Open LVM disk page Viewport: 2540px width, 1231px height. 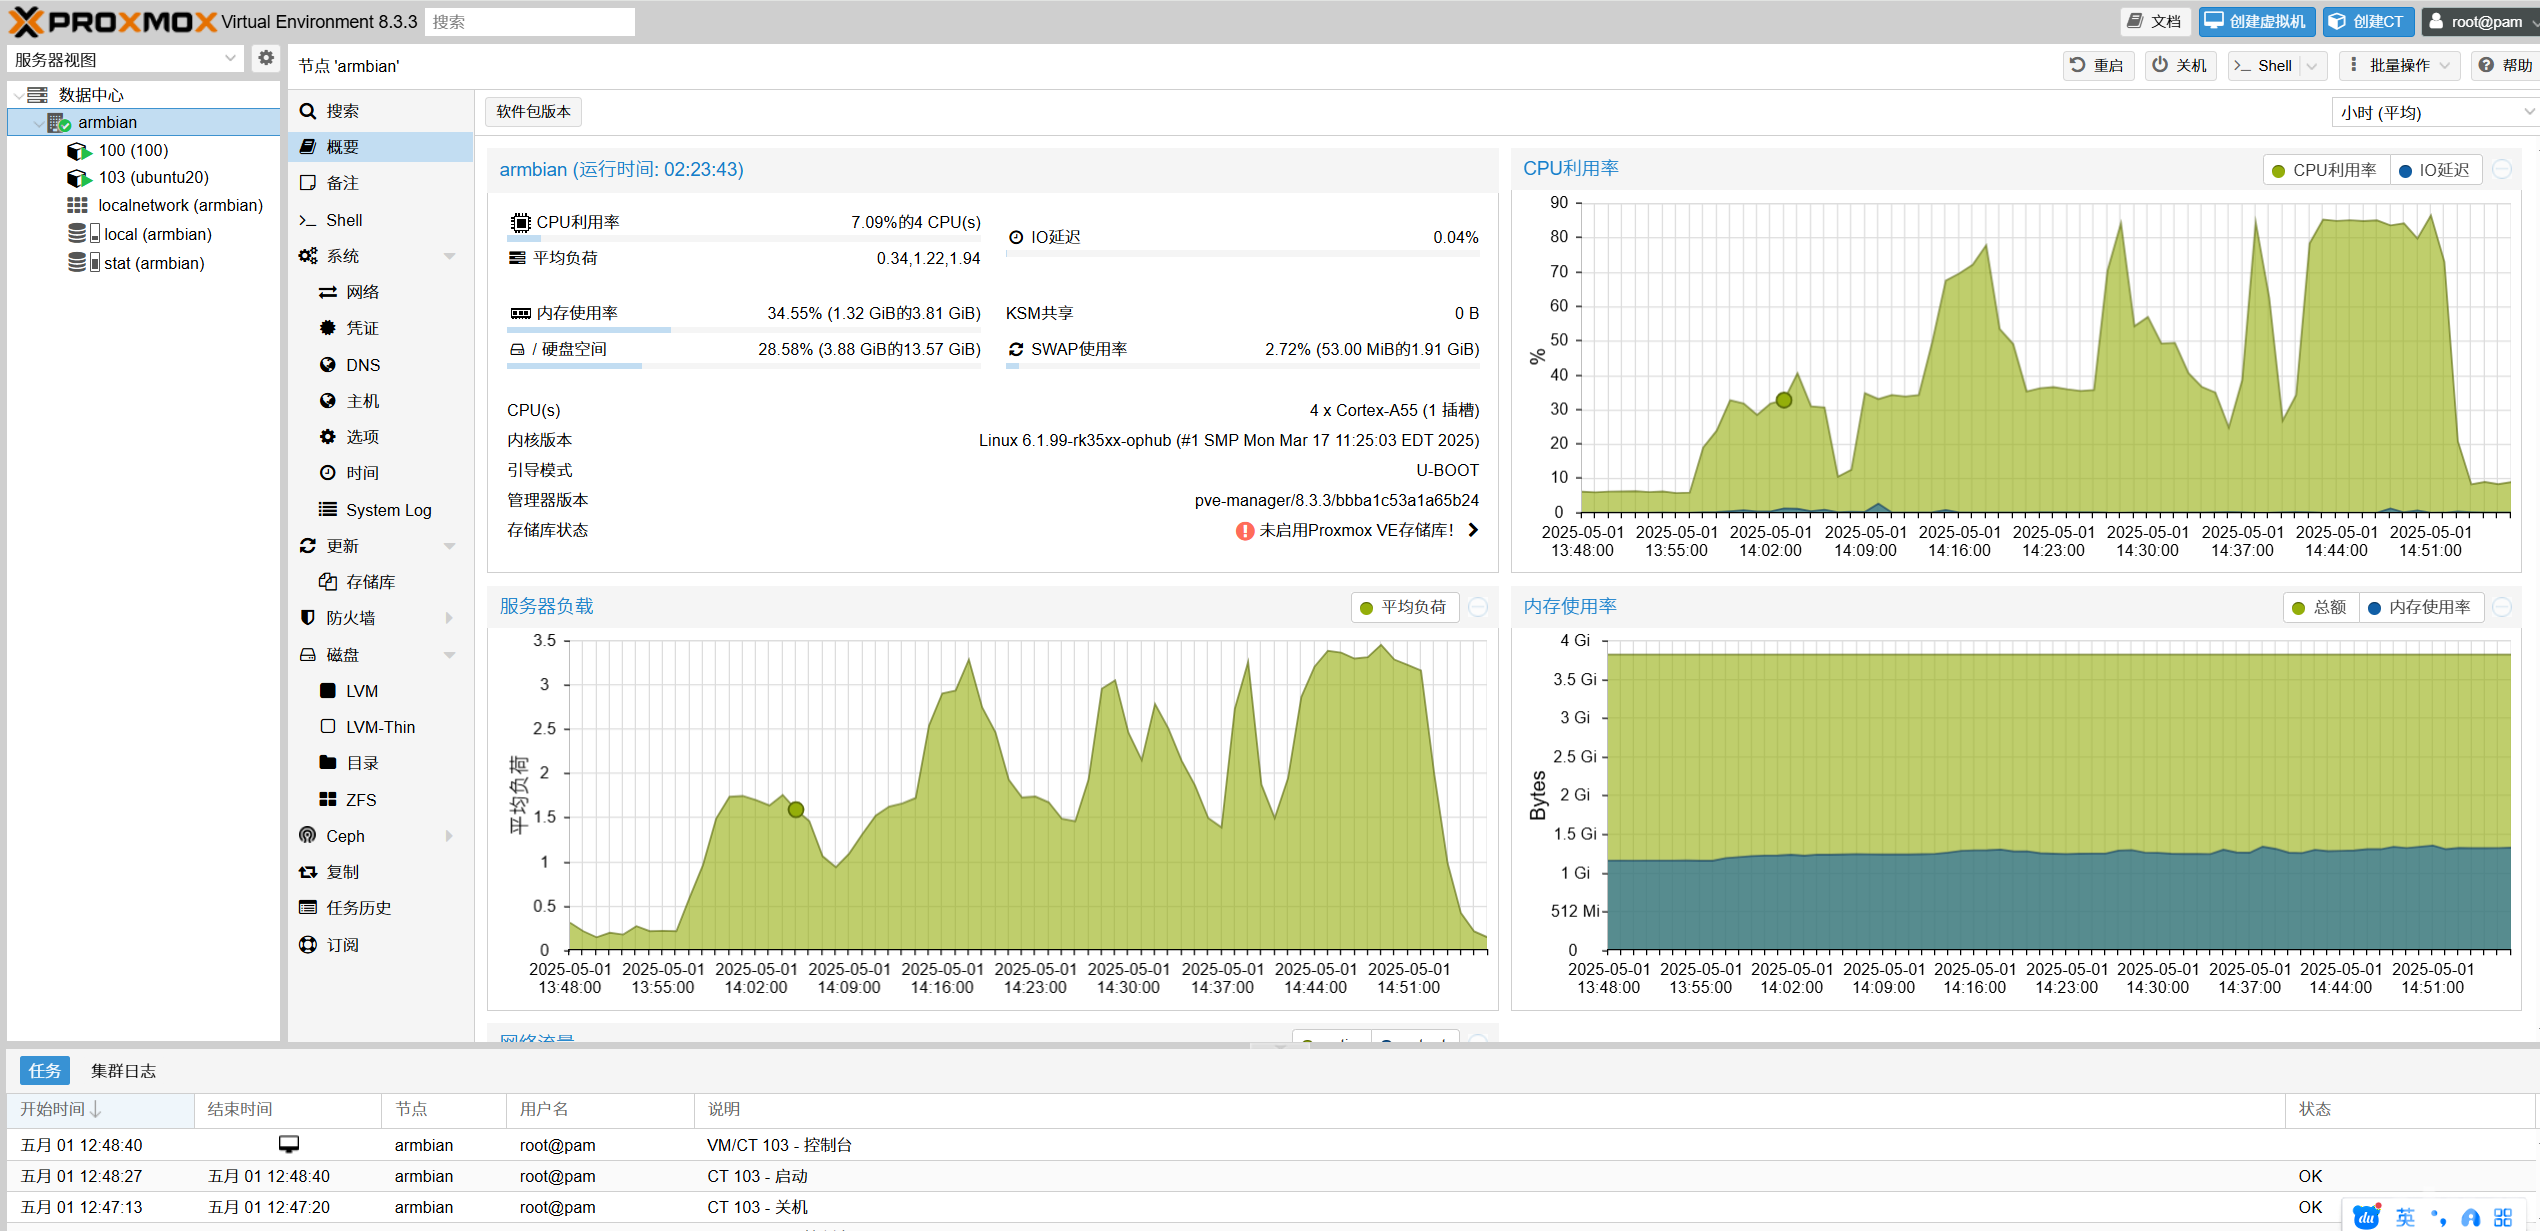[380, 691]
